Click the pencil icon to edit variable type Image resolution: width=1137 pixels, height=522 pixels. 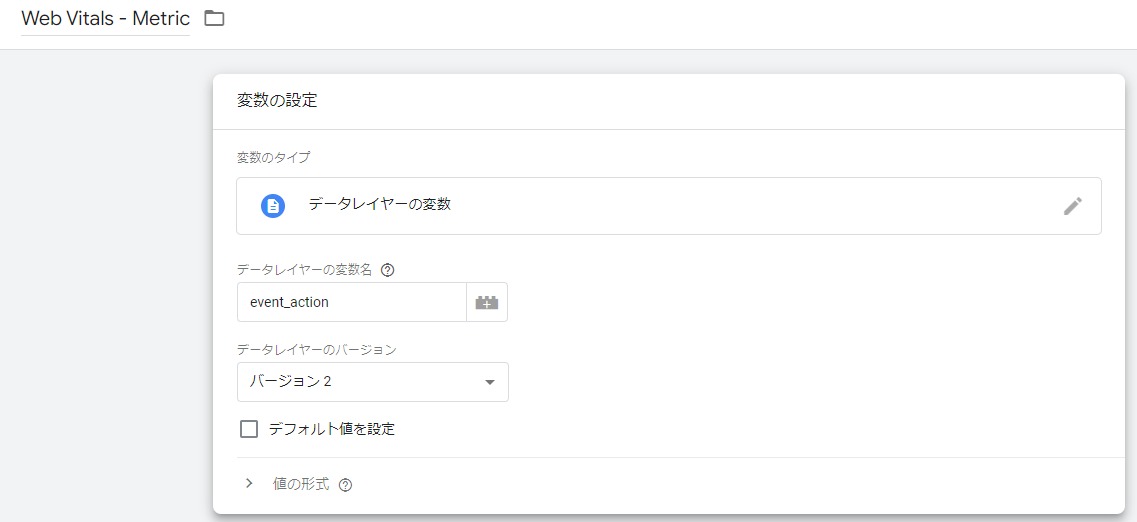pyautogui.click(x=1072, y=206)
